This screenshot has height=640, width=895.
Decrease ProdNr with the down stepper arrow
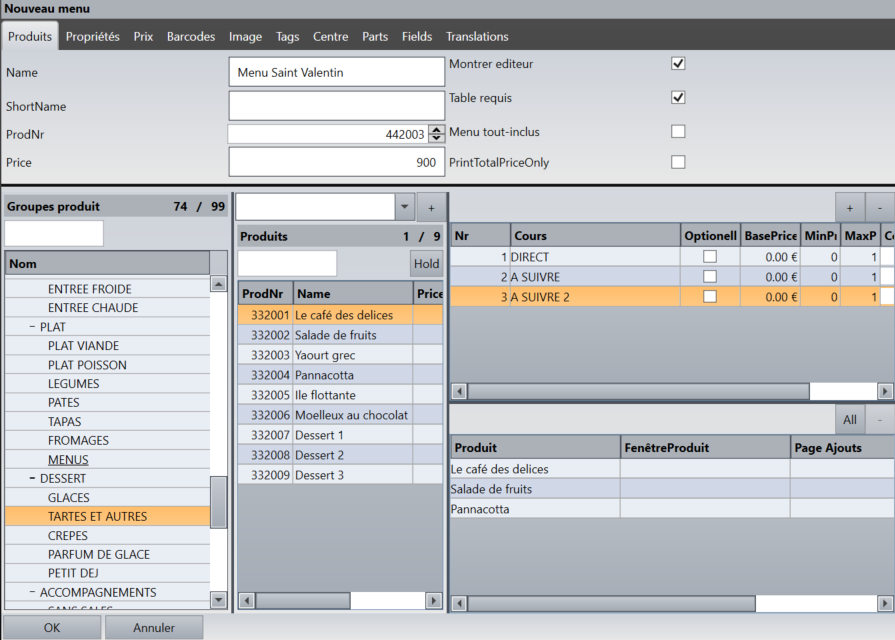point(436,138)
